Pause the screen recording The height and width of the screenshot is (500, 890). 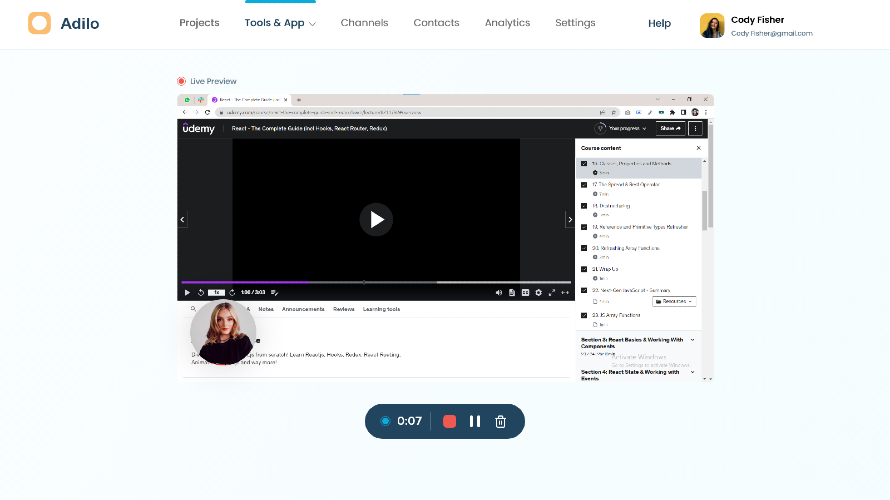point(475,421)
